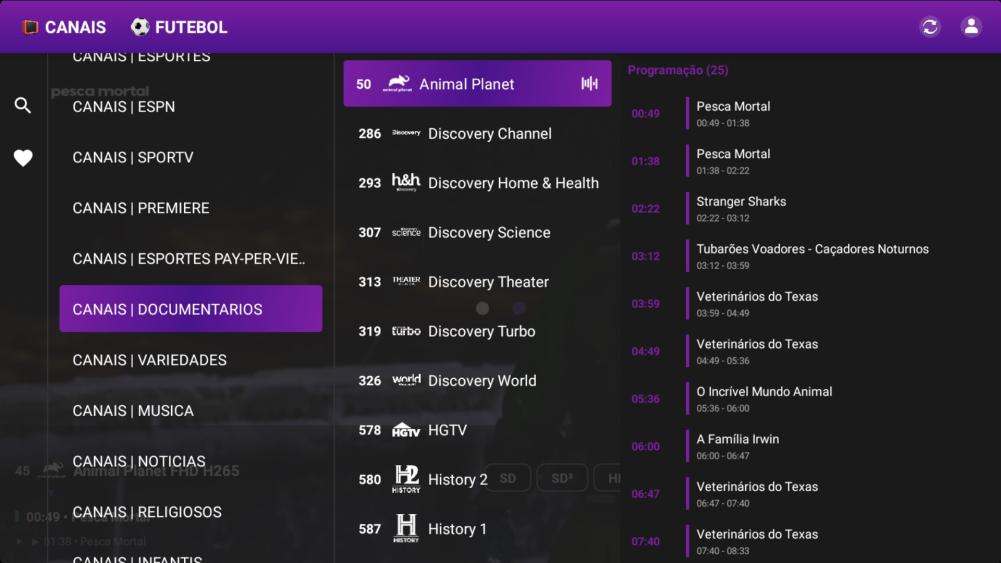Click the now-playing equalizer icon

pos(589,84)
